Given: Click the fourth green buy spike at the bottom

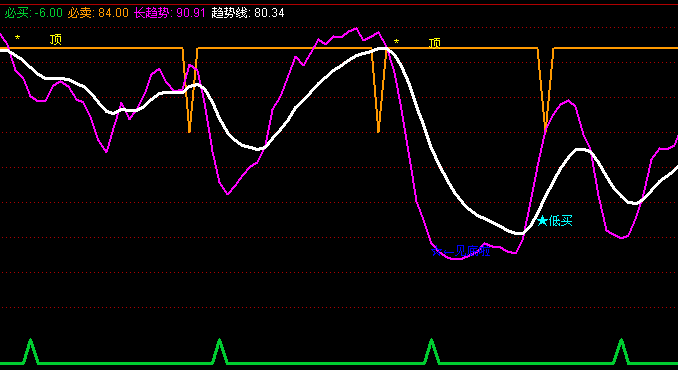Looking at the screenshot, I should point(621,351).
